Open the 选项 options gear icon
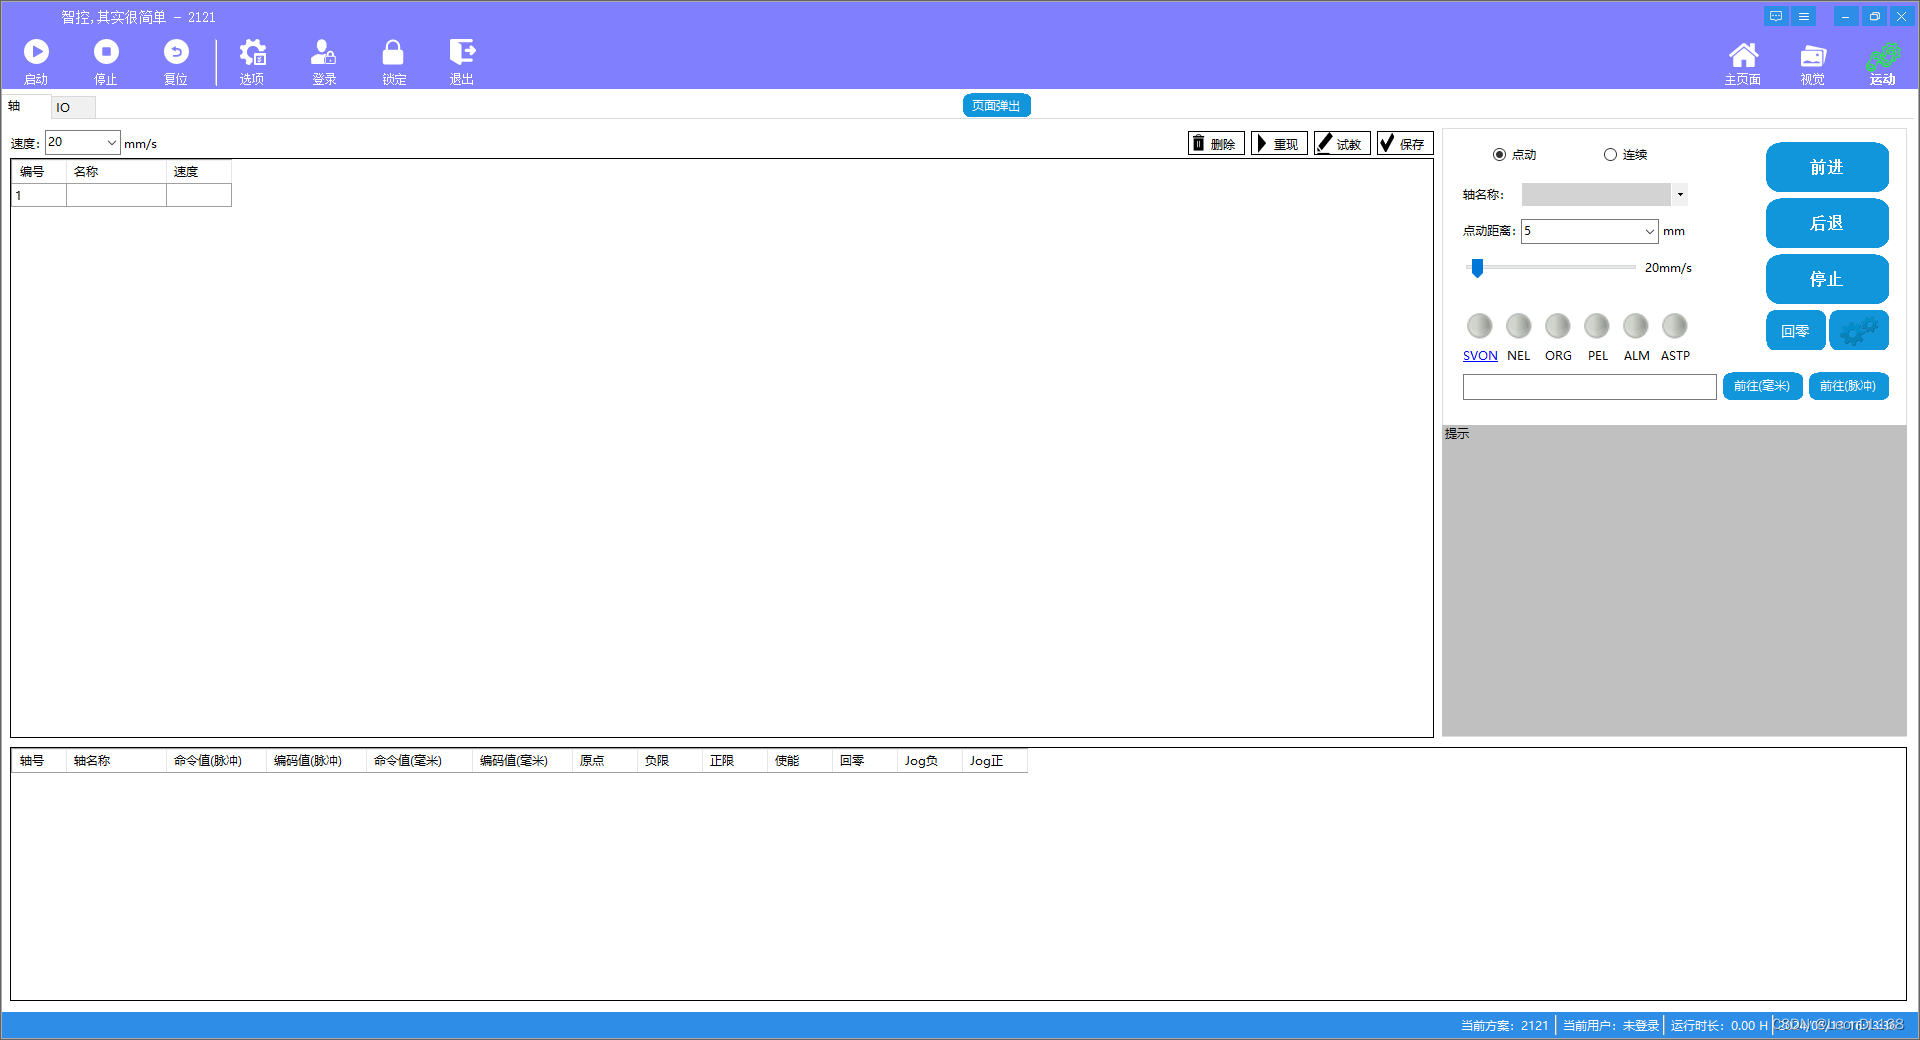 pyautogui.click(x=253, y=52)
